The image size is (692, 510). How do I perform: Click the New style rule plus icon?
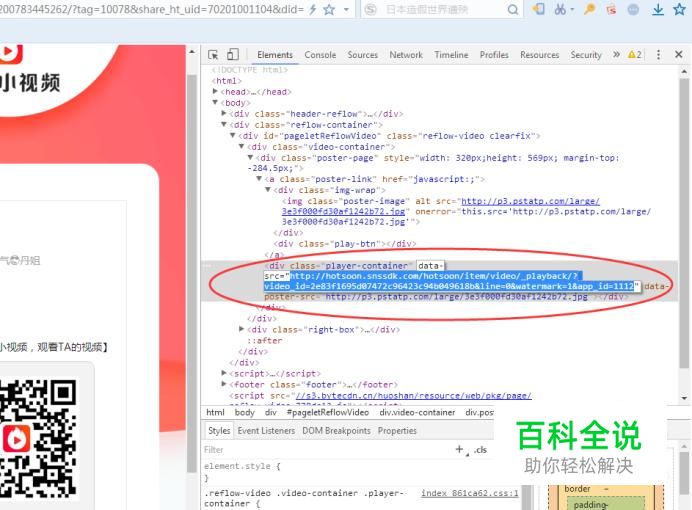point(460,449)
